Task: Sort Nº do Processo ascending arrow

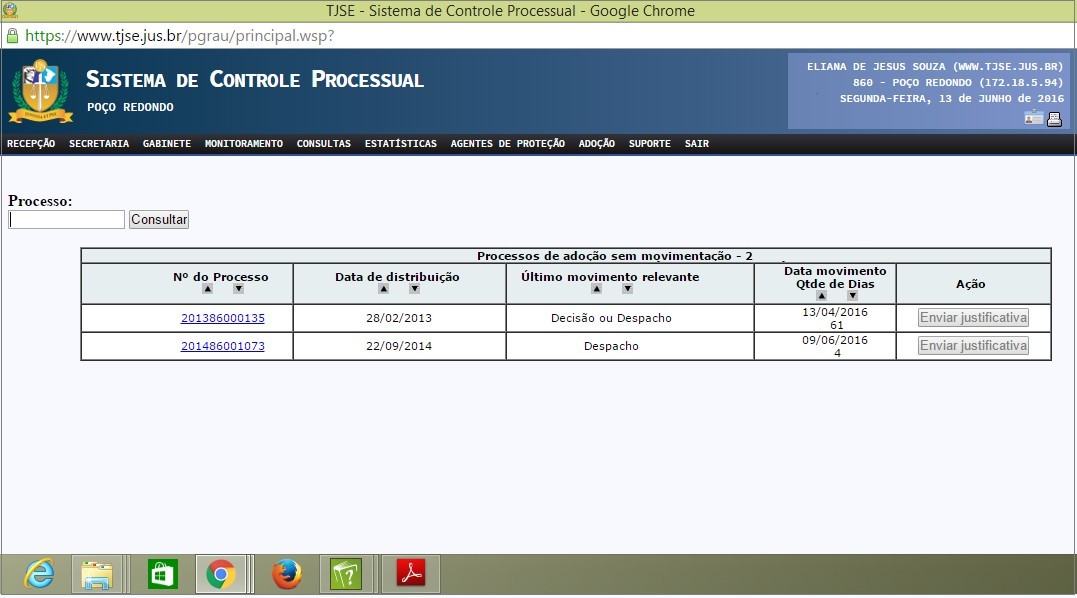Action: coord(207,289)
